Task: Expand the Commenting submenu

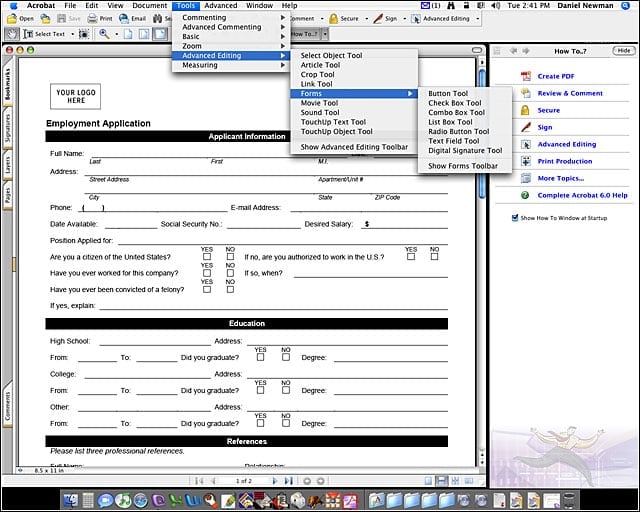Action: coord(231,18)
